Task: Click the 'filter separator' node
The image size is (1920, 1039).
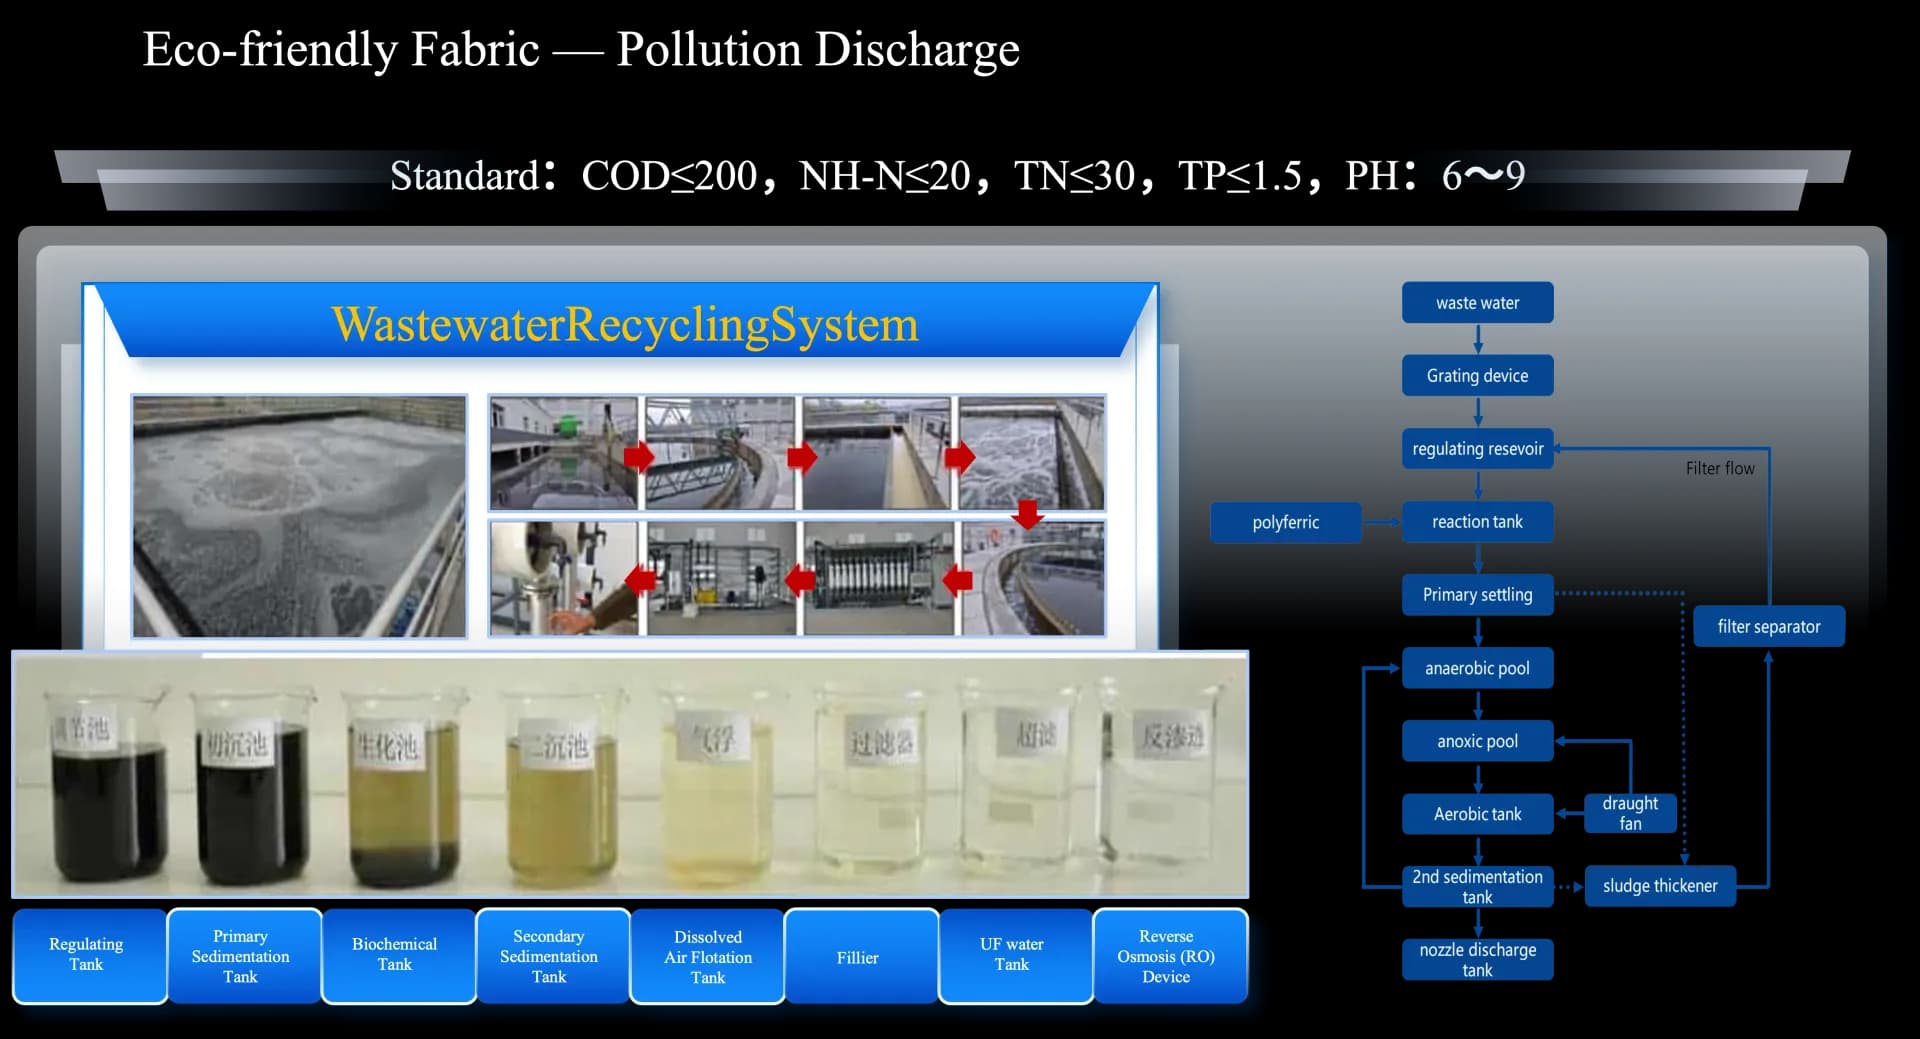Action: tap(1769, 626)
